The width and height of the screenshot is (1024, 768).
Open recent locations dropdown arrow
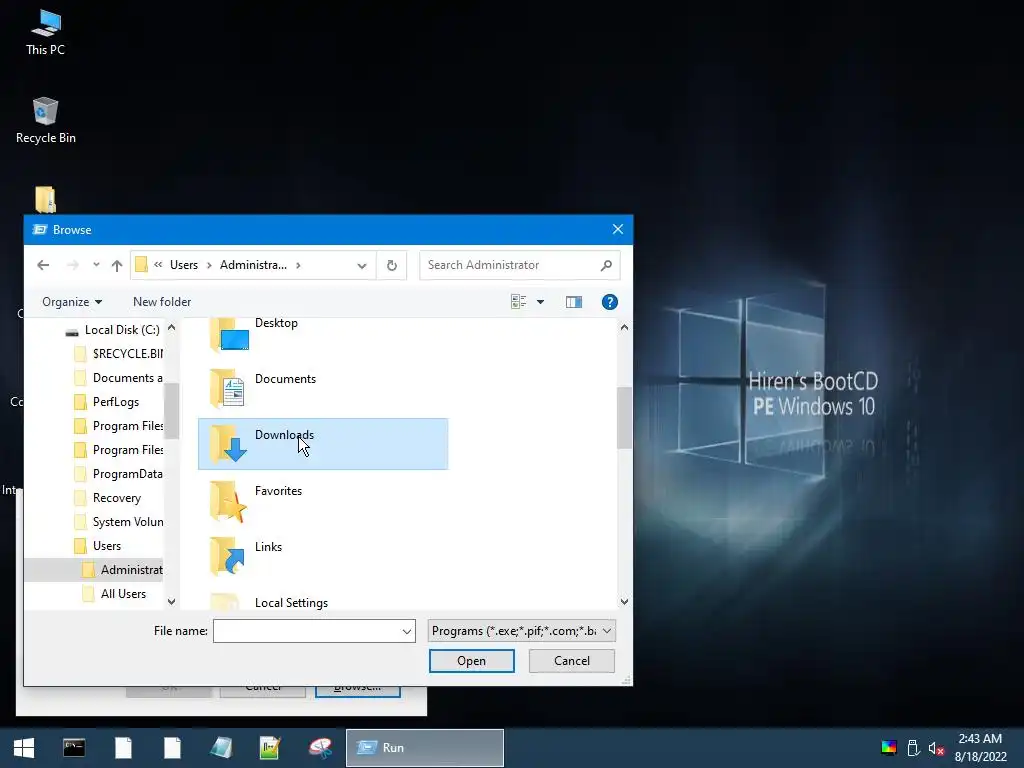[x=96, y=265]
